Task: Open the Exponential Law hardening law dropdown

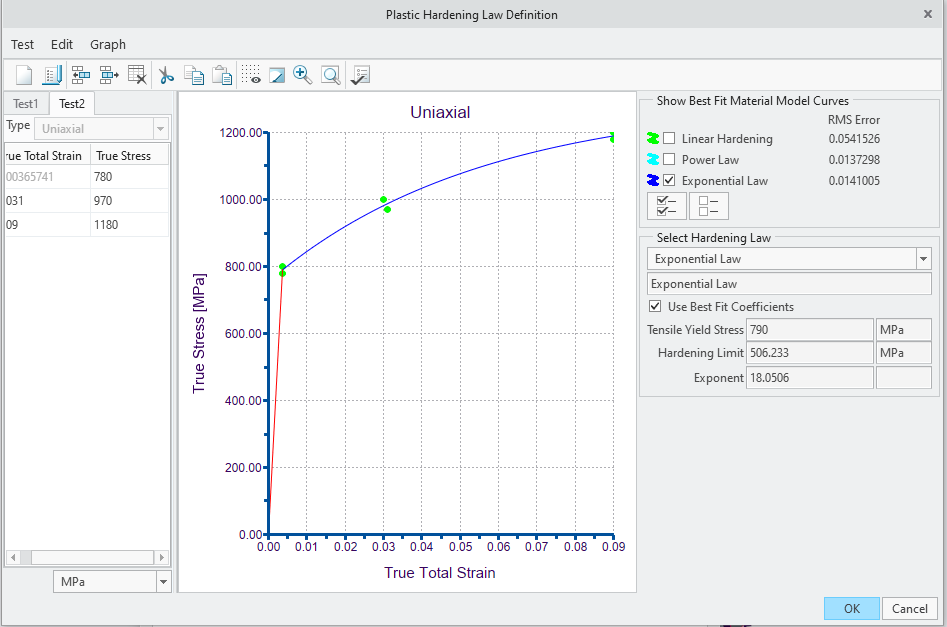Action: tap(922, 259)
